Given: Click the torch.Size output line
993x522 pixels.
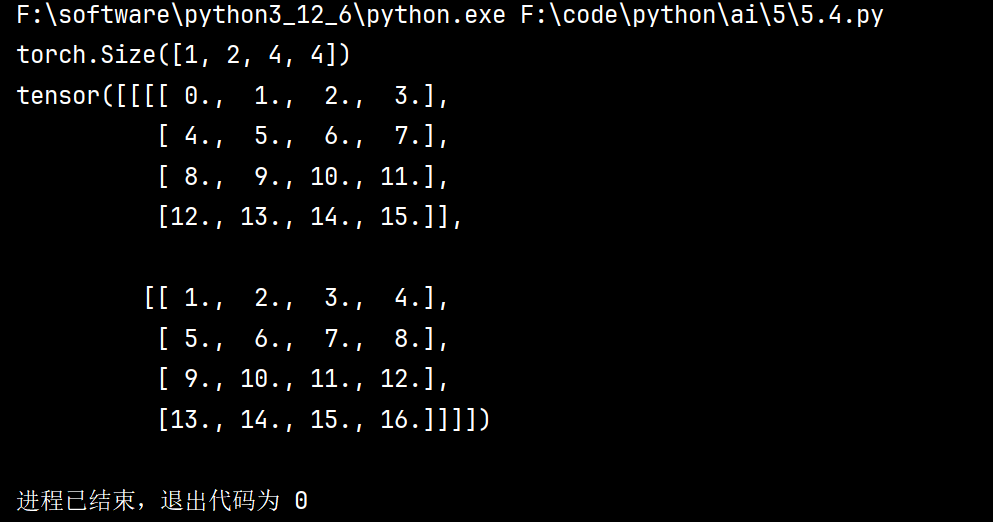Looking at the screenshot, I should [x=183, y=55].
